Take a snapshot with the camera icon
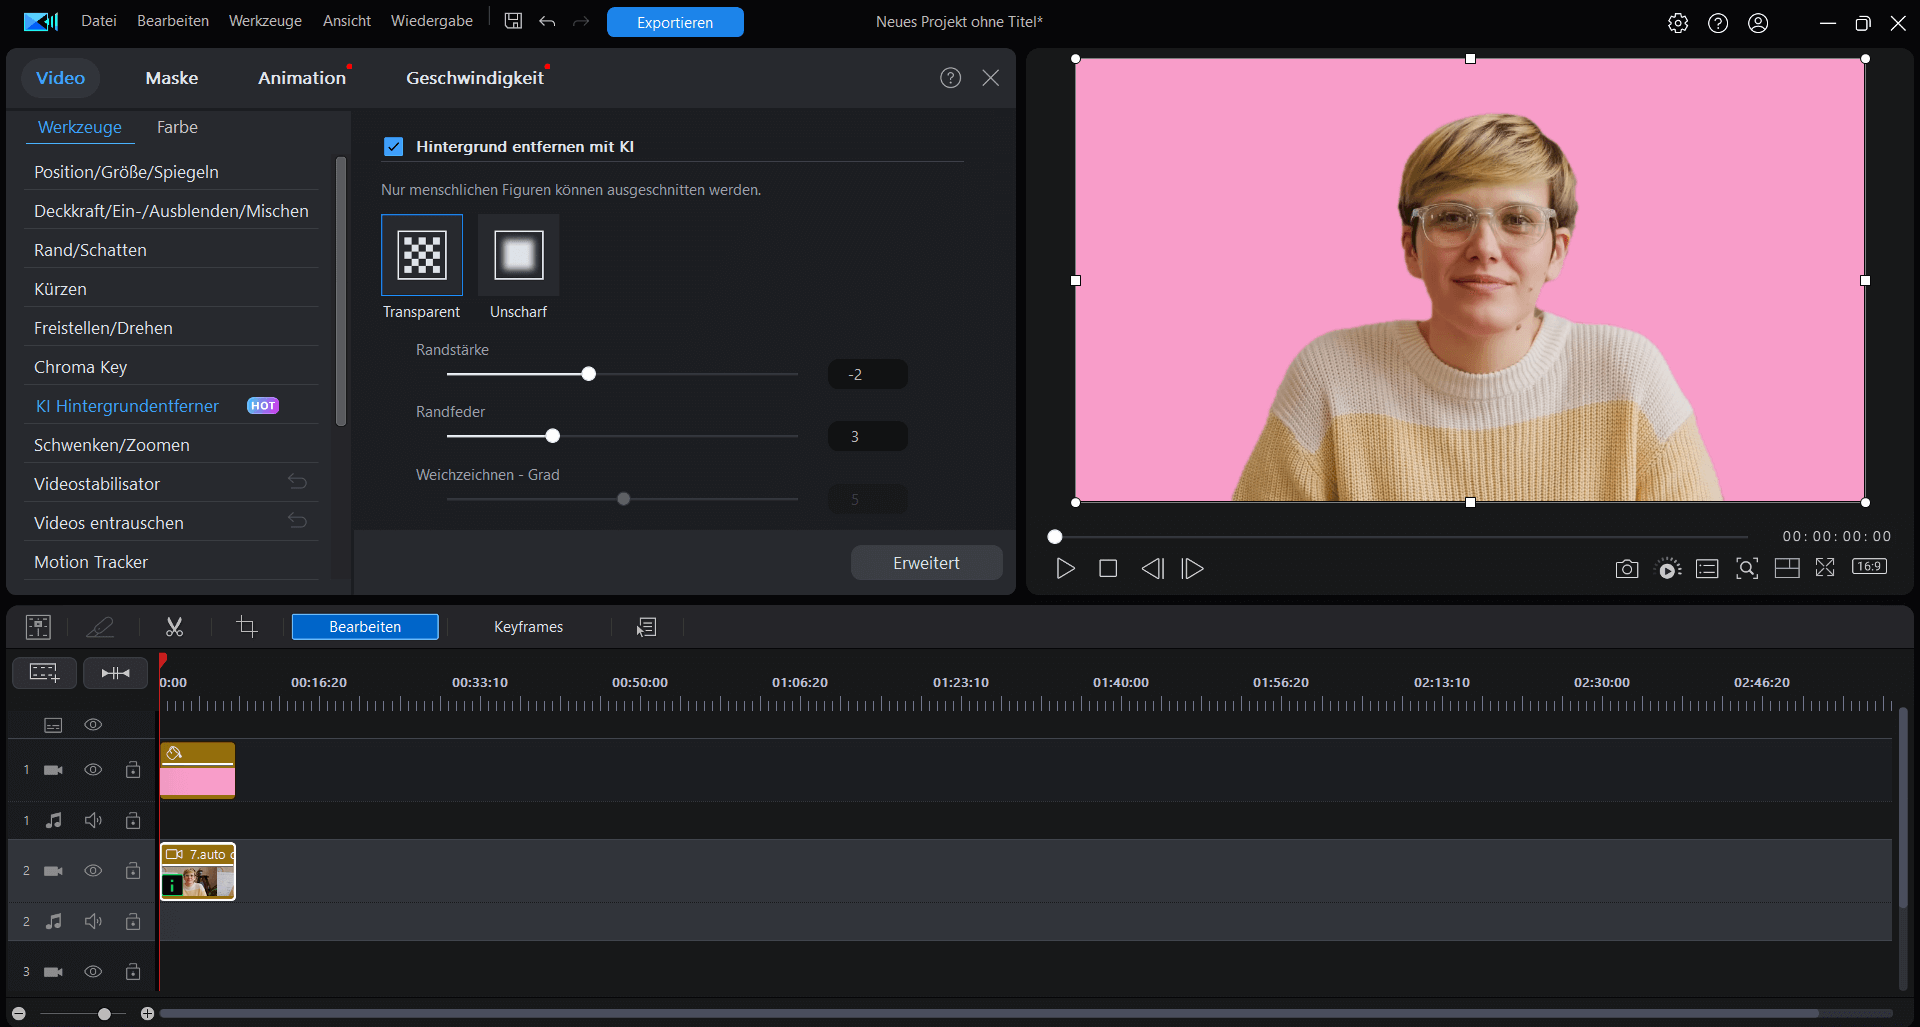The width and height of the screenshot is (1920, 1027). point(1626,569)
